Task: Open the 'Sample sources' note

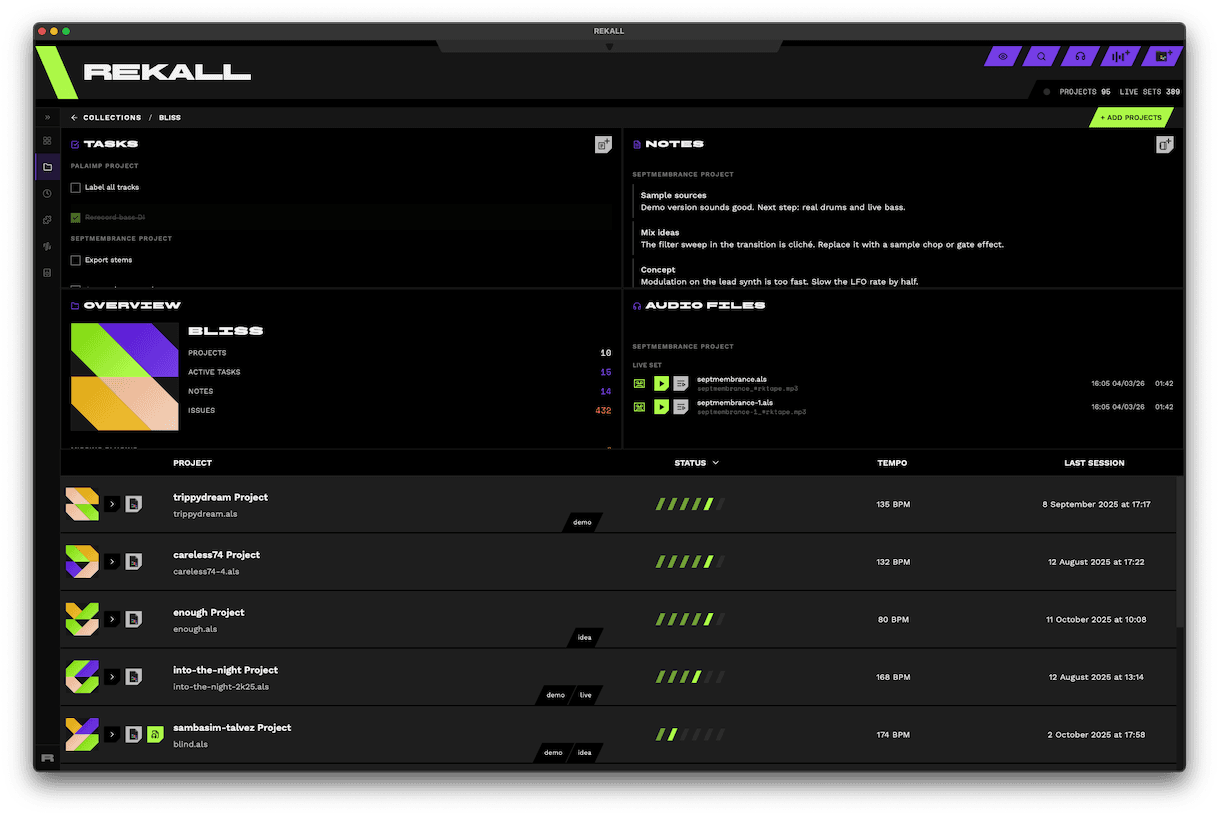Action: 909,201
